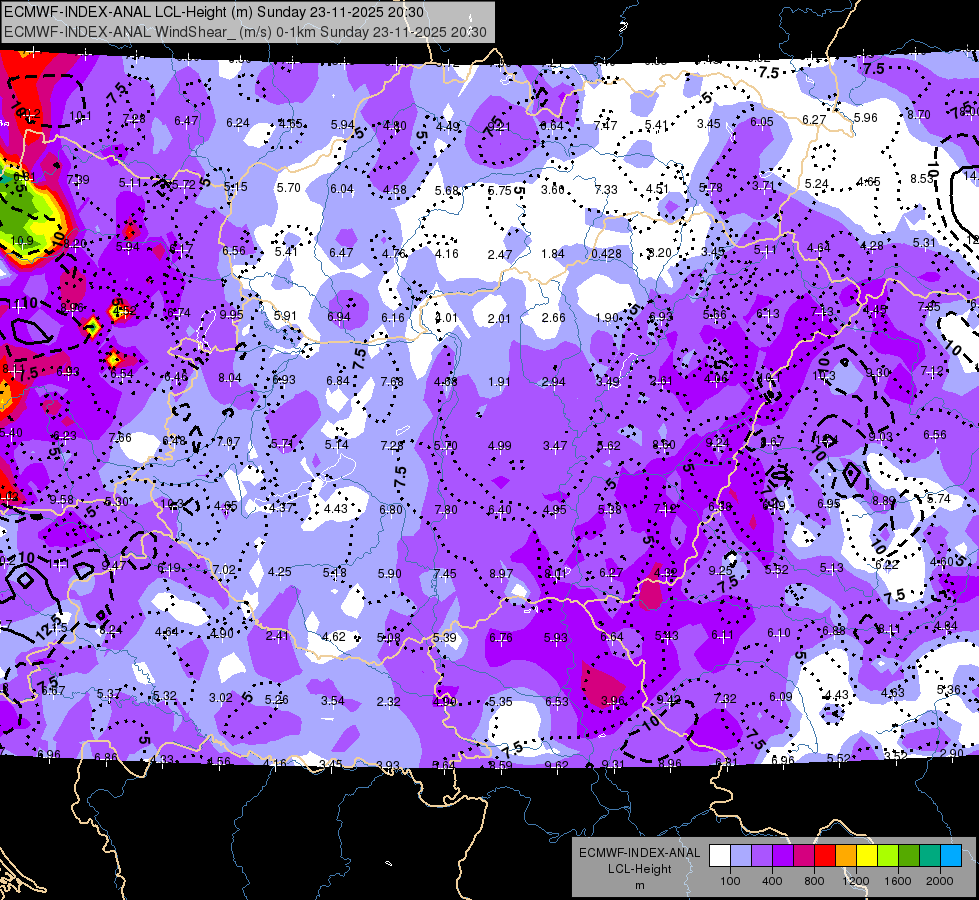Click the grid value 8.97
Image resolution: width=979 pixels, height=900 pixels.
coord(501,573)
